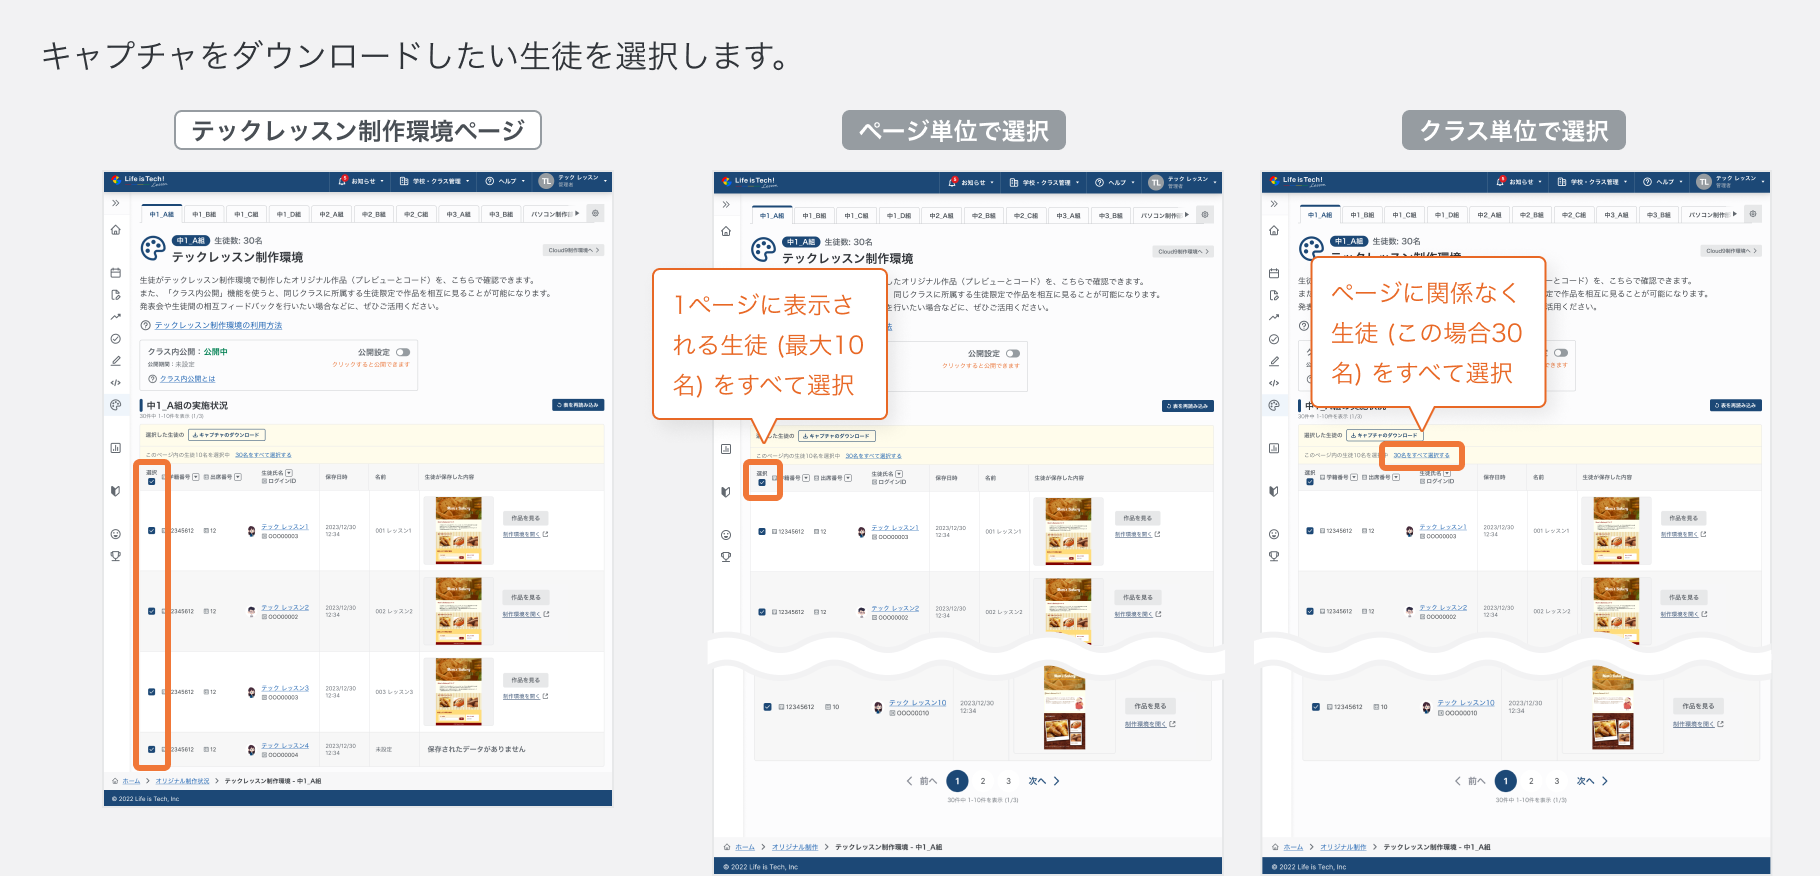Uncheck テック レッスン4 row checkbox in left screenshot
The width and height of the screenshot is (1820, 876).
tap(152, 749)
